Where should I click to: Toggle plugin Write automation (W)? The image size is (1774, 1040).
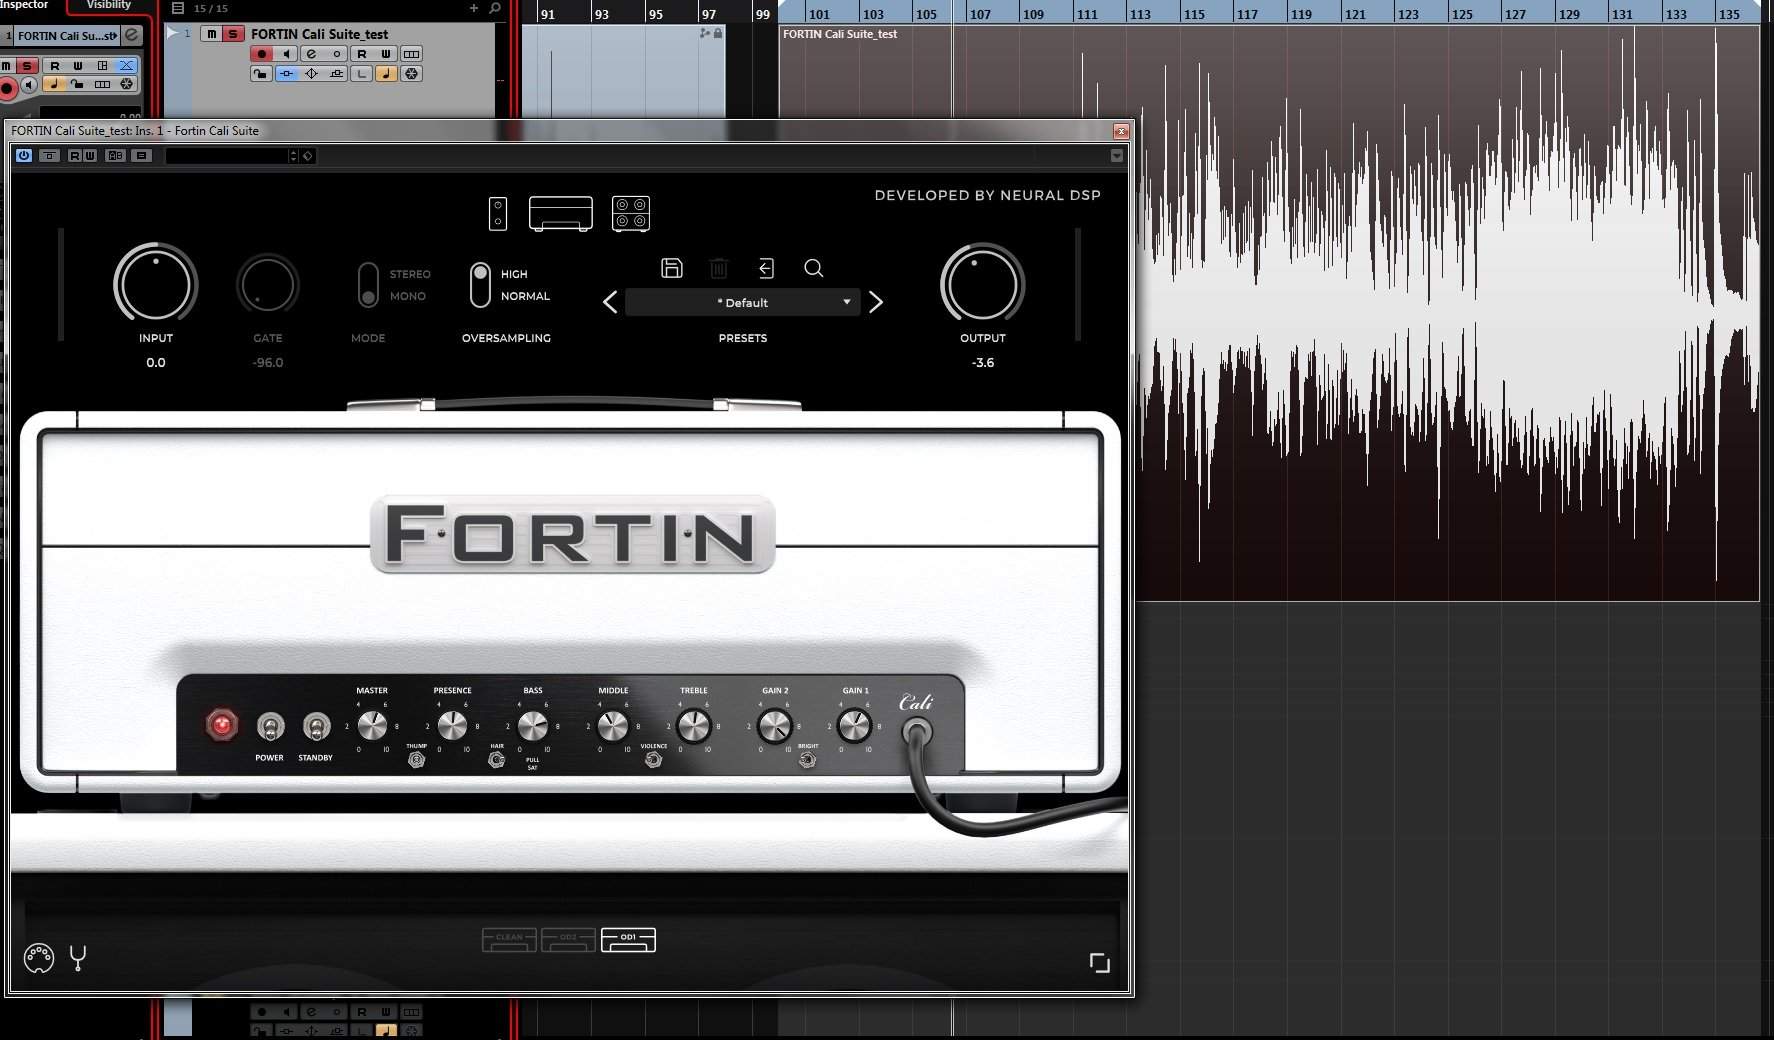click(90, 156)
